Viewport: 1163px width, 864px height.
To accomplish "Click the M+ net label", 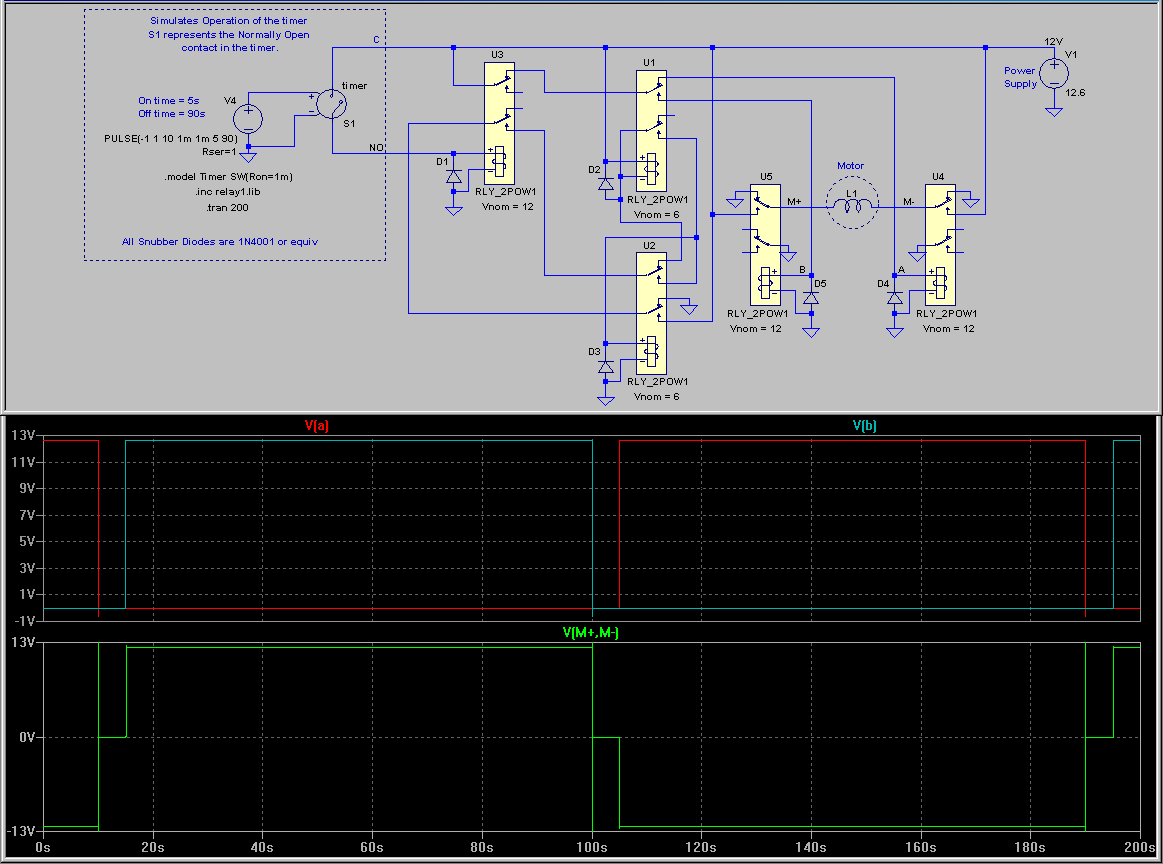I will [x=794, y=202].
